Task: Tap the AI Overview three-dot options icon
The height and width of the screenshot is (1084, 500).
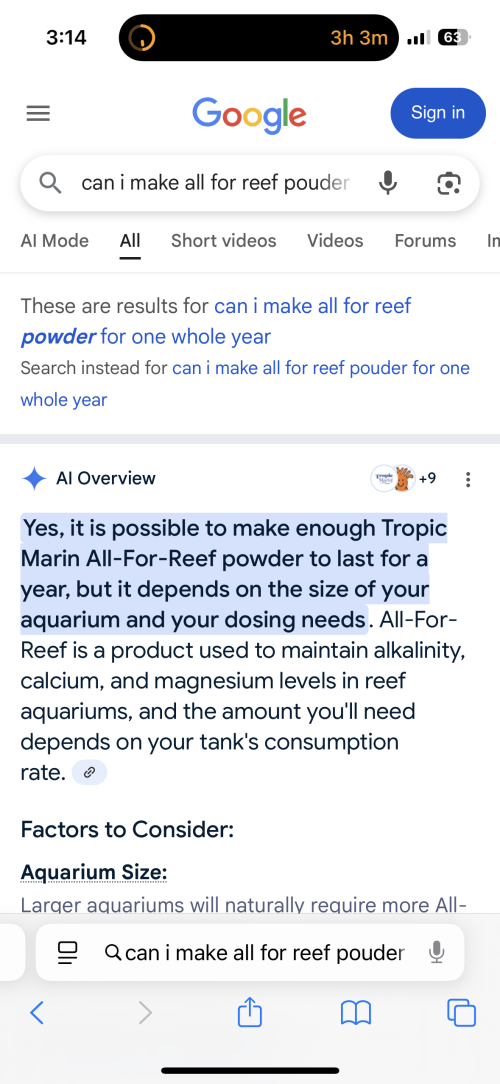Action: coord(469,478)
